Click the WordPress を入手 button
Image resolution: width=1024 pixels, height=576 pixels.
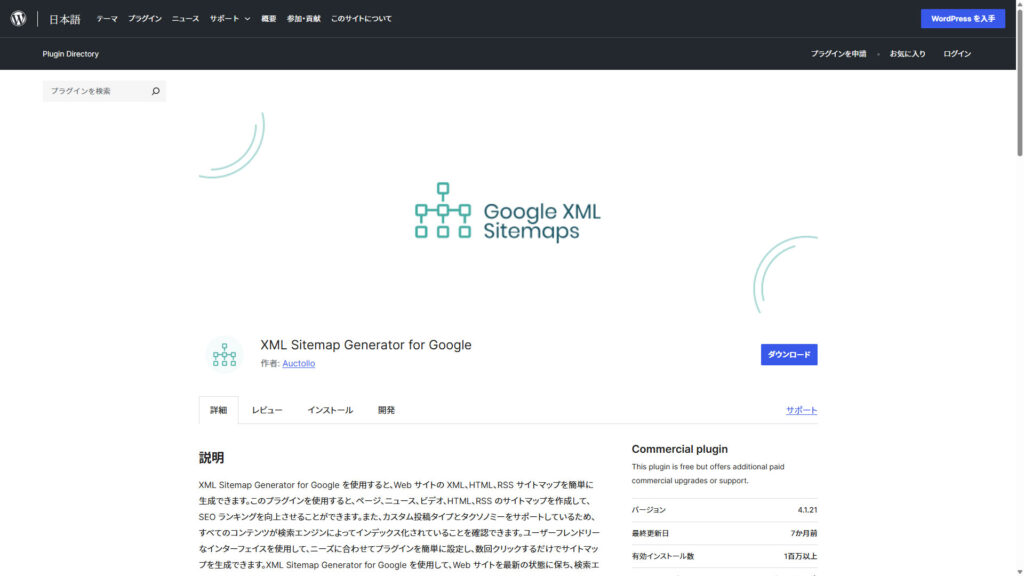tap(962, 19)
